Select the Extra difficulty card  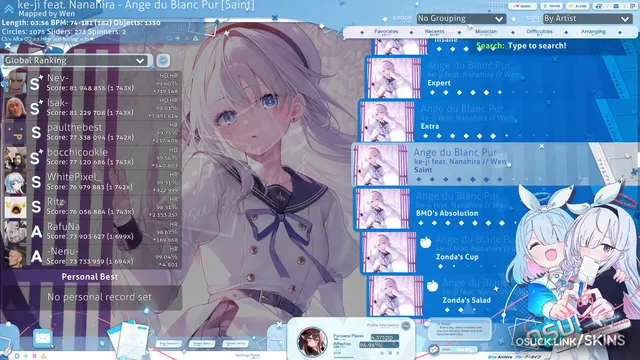499,121
